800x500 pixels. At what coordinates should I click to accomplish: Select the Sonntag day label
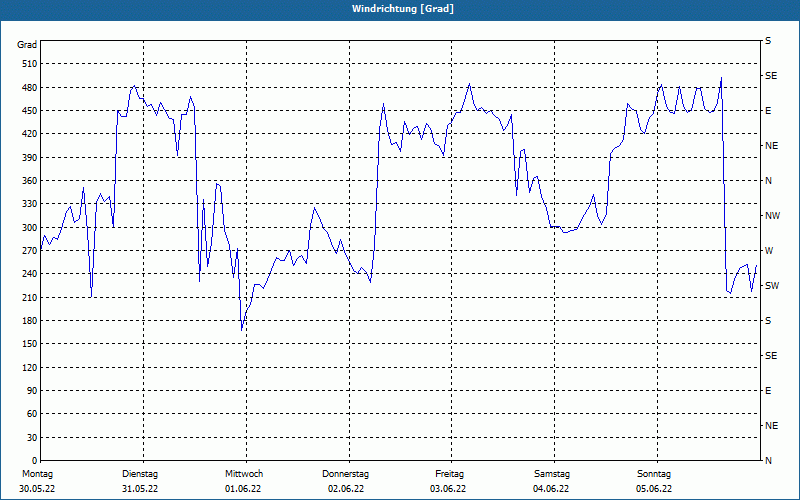[x=654, y=474]
